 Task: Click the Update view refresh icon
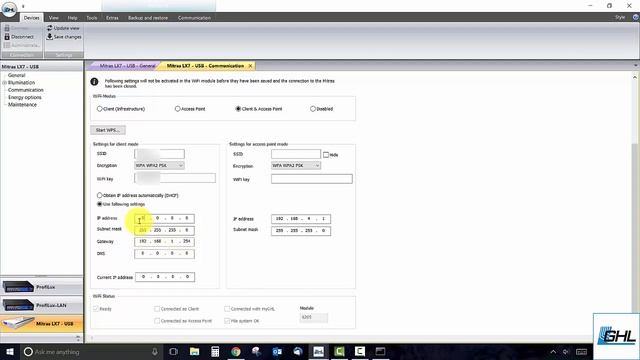[x=49, y=28]
